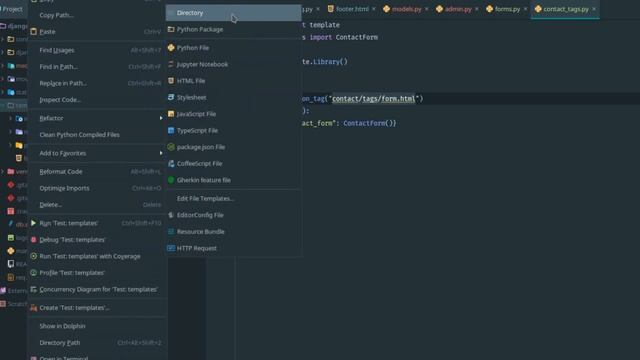Screen dimensions: 640x360
Task: Create a new EditorConfig File
Action: click(233, 215)
